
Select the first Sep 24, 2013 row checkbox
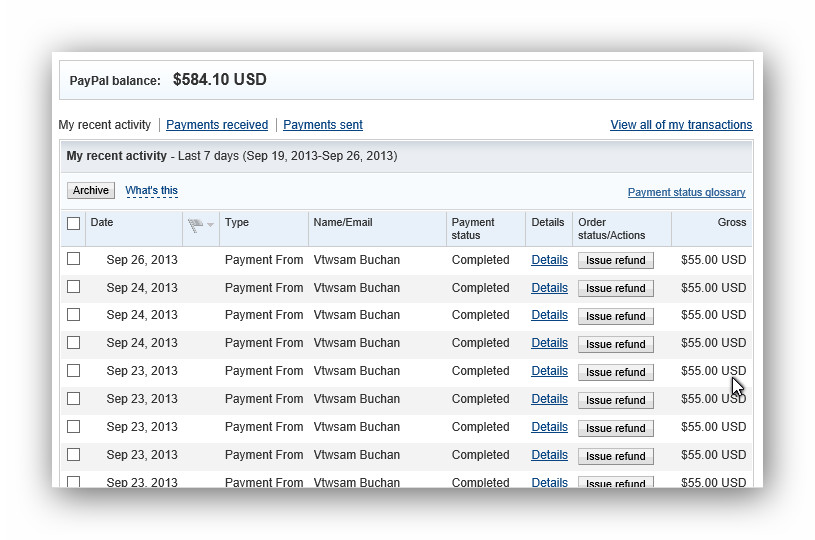coord(73,287)
